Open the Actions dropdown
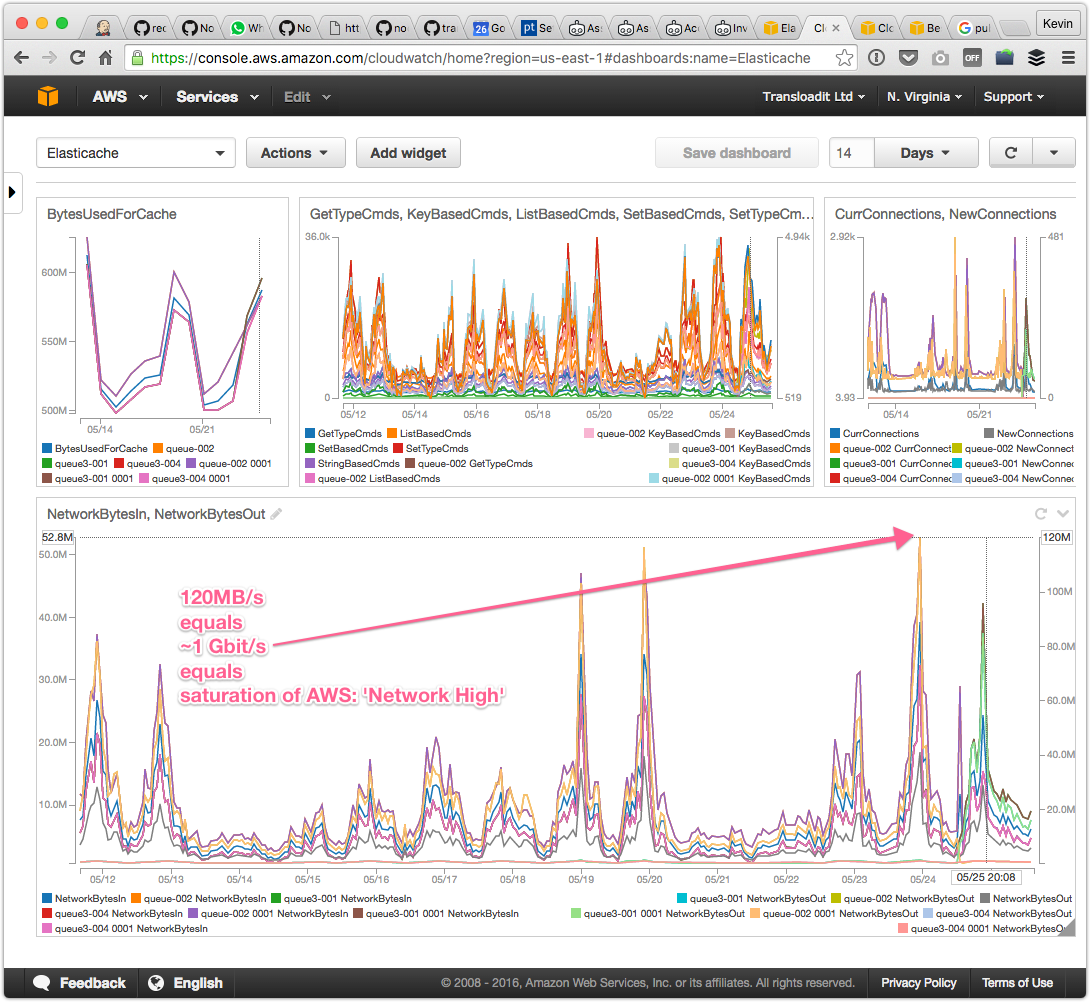1090x1002 pixels. [x=295, y=153]
